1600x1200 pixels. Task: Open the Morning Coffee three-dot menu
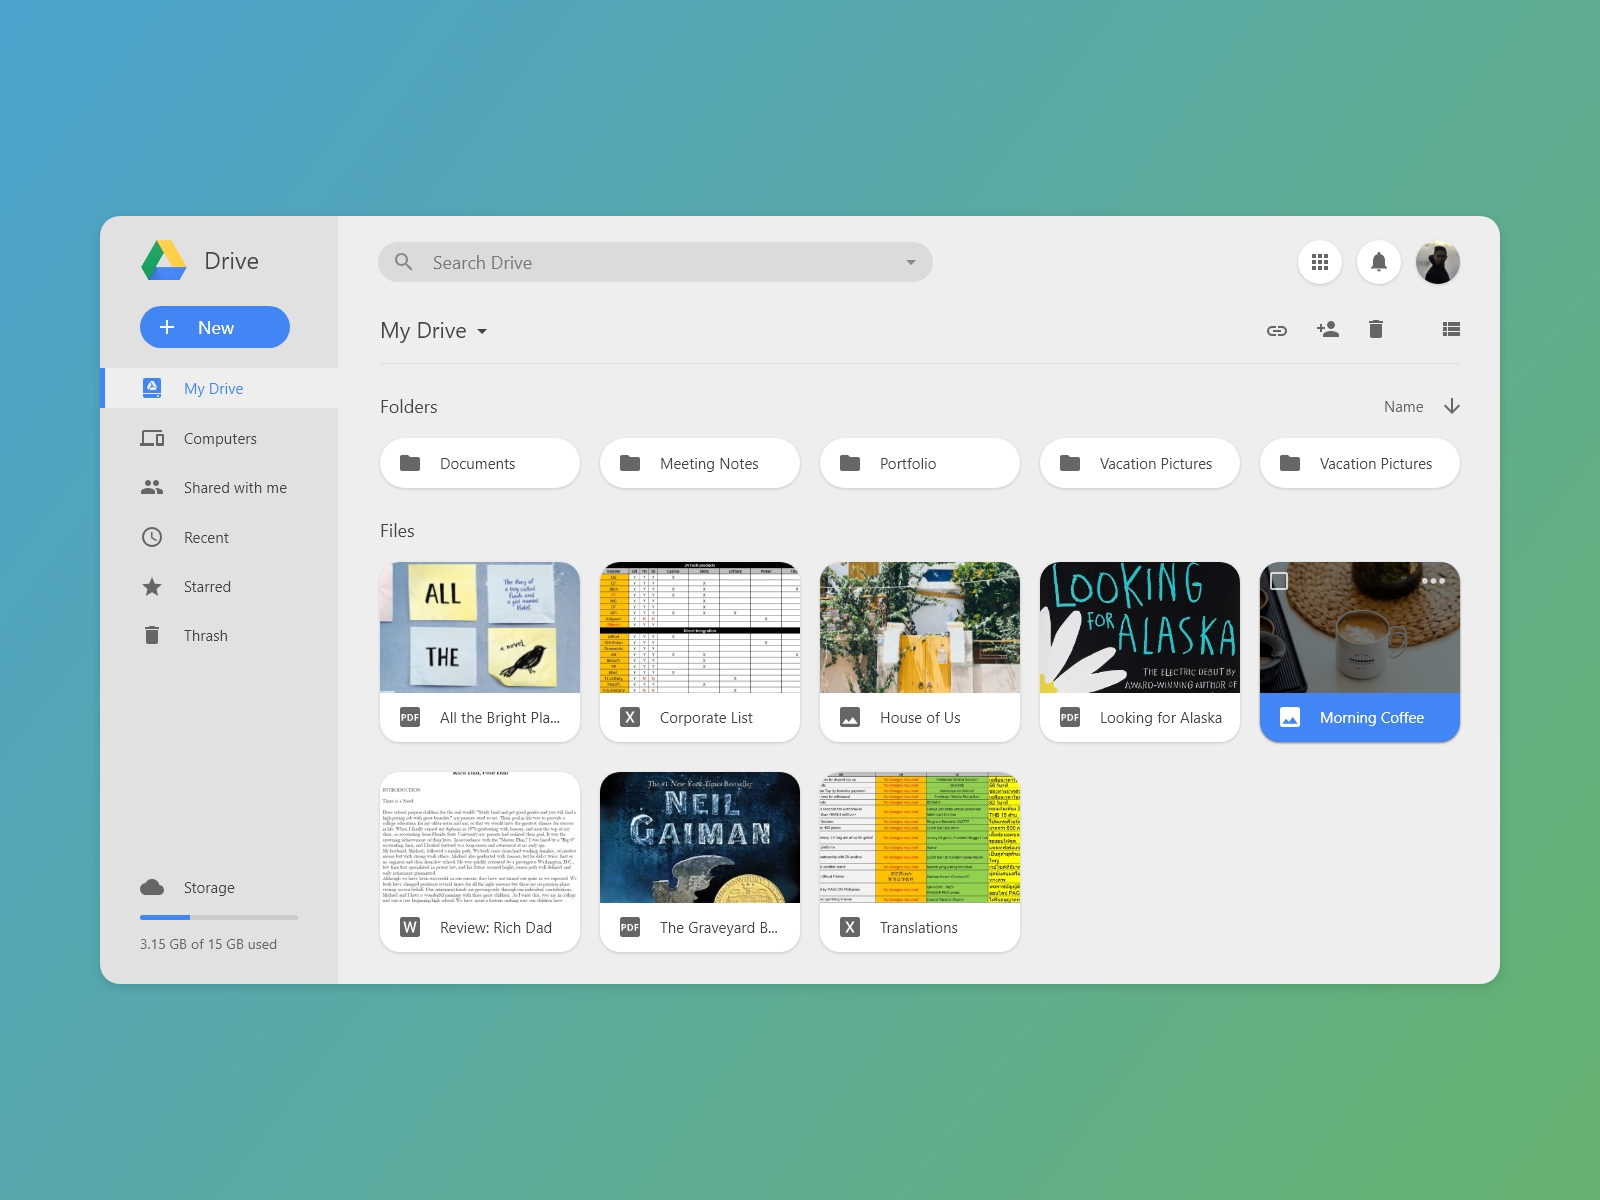click(x=1436, y=580)
